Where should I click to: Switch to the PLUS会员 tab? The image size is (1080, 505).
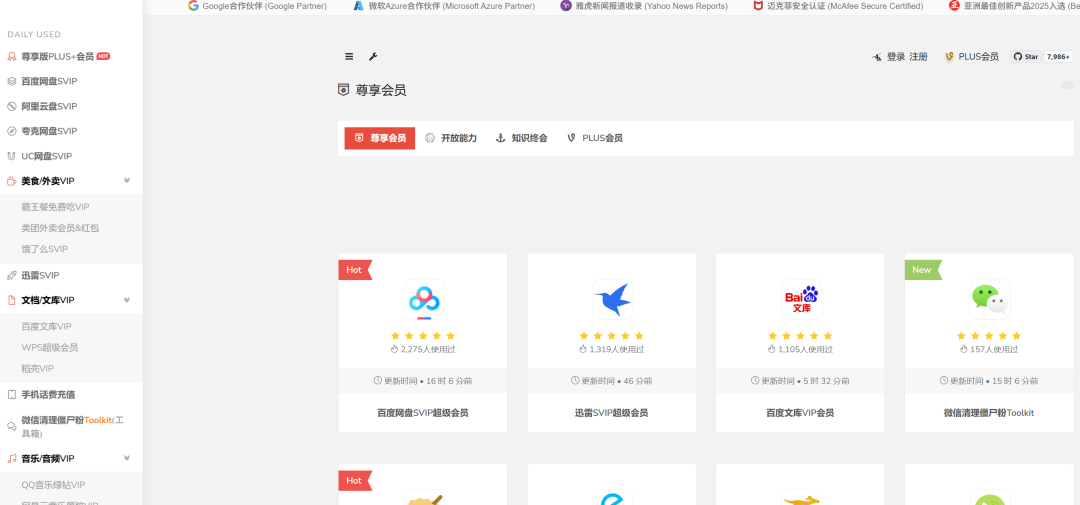(595, 138)
